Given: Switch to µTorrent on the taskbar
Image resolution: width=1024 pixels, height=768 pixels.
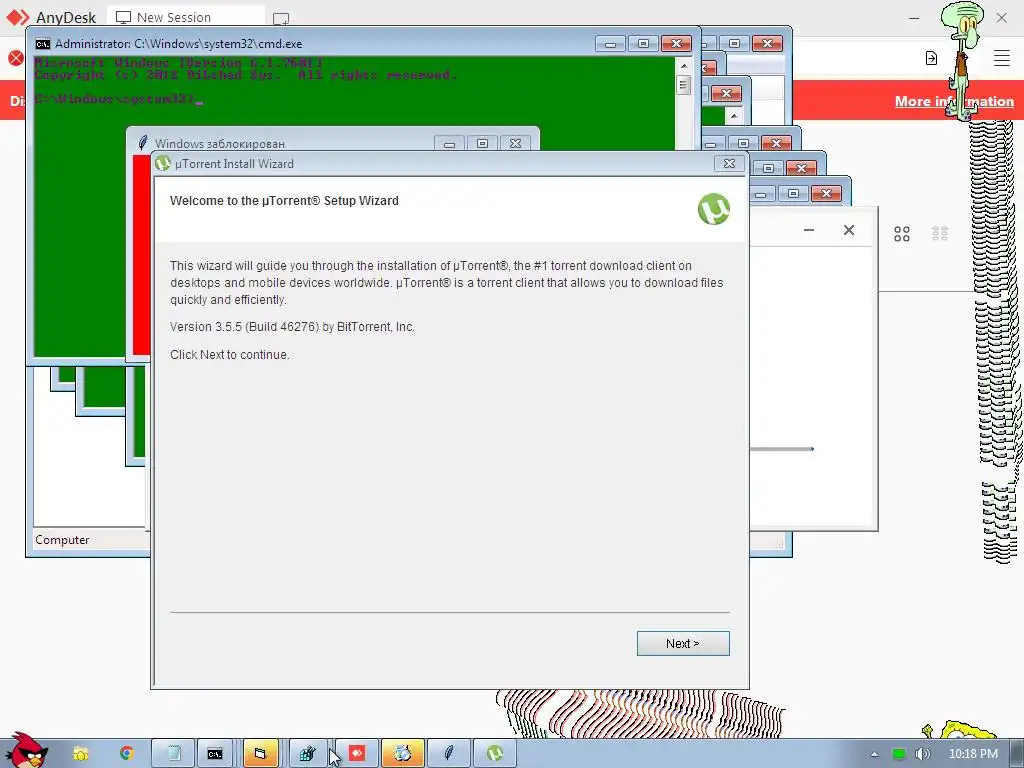Looking at the screenshot, I should tap(494, 754).
